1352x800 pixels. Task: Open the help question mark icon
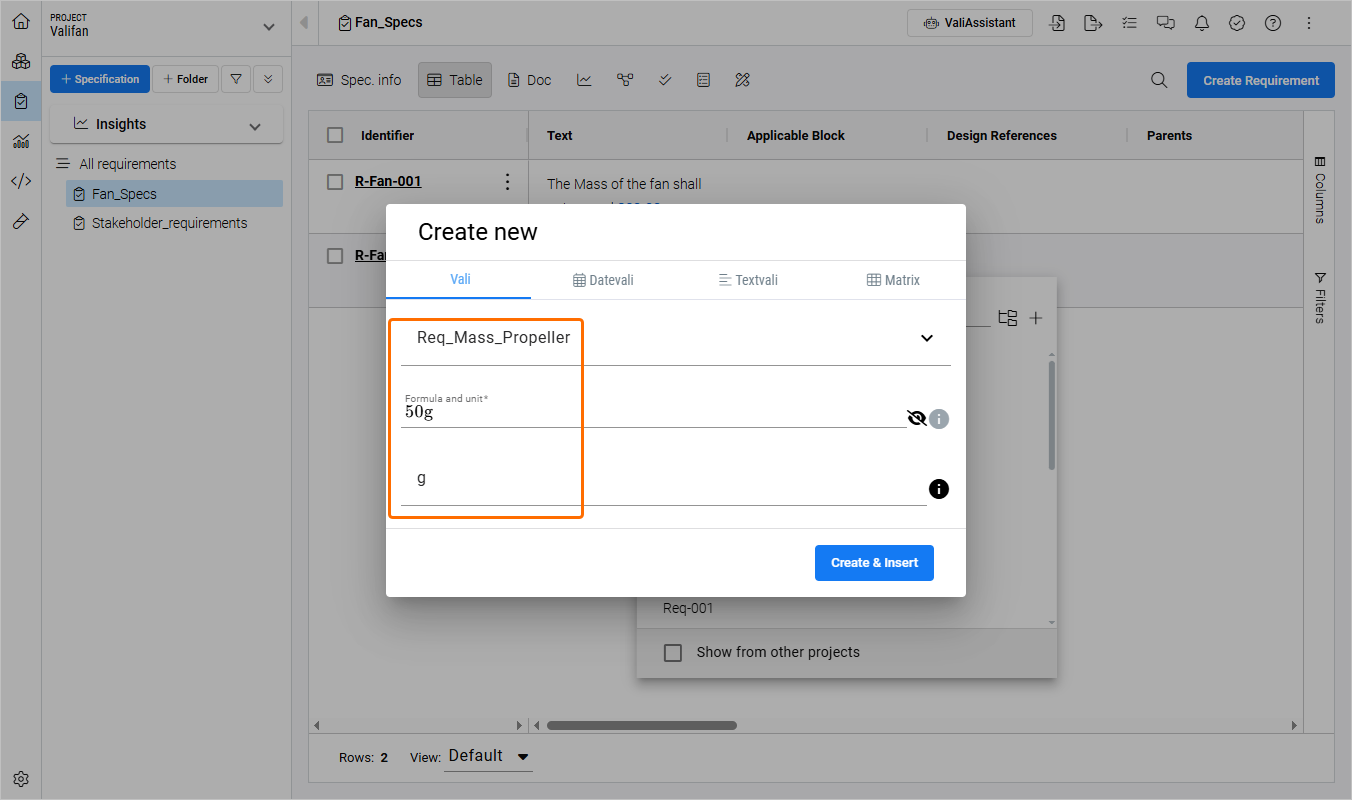click(x=1273, y=23)
